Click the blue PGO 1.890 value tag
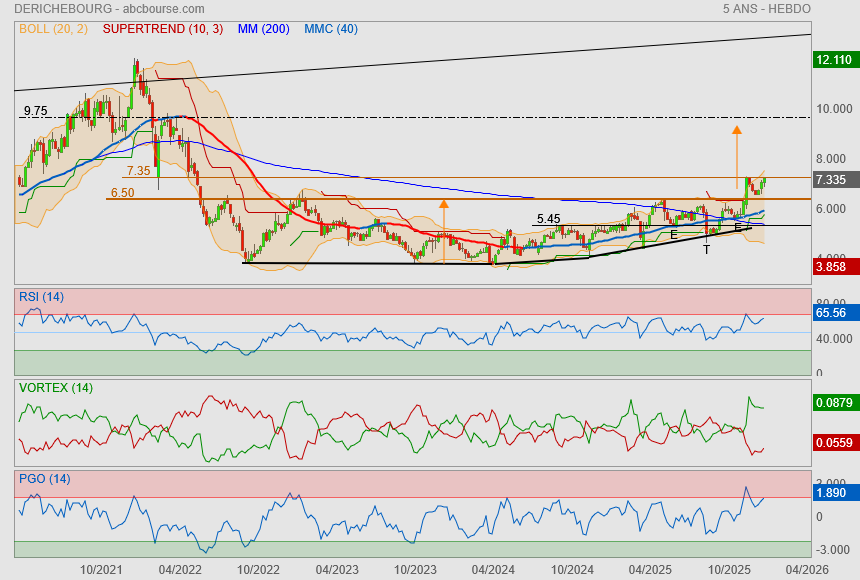Image resolution: width=860 pixels, height=580 pixels. pyautogui.click(x=833, y=493)
